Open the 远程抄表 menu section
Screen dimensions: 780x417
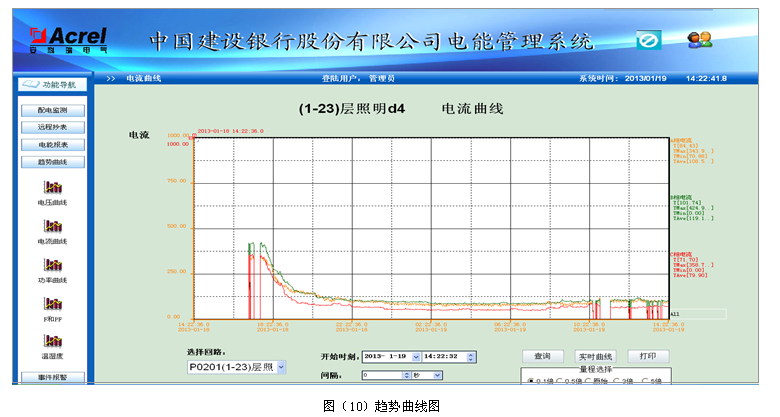[53, 127]
